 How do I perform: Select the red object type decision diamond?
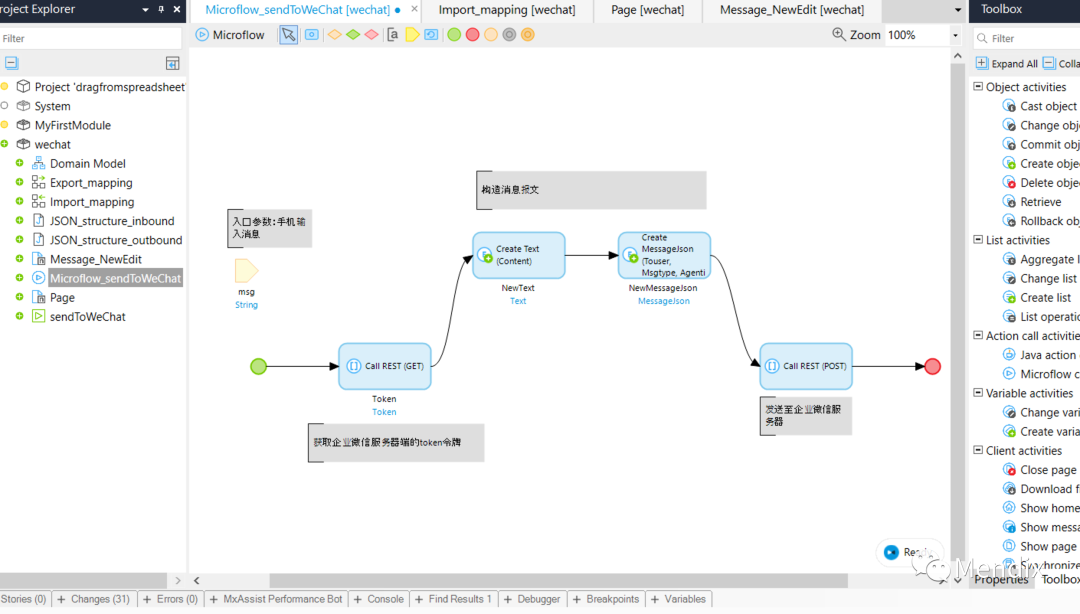[x=372, y=34]
